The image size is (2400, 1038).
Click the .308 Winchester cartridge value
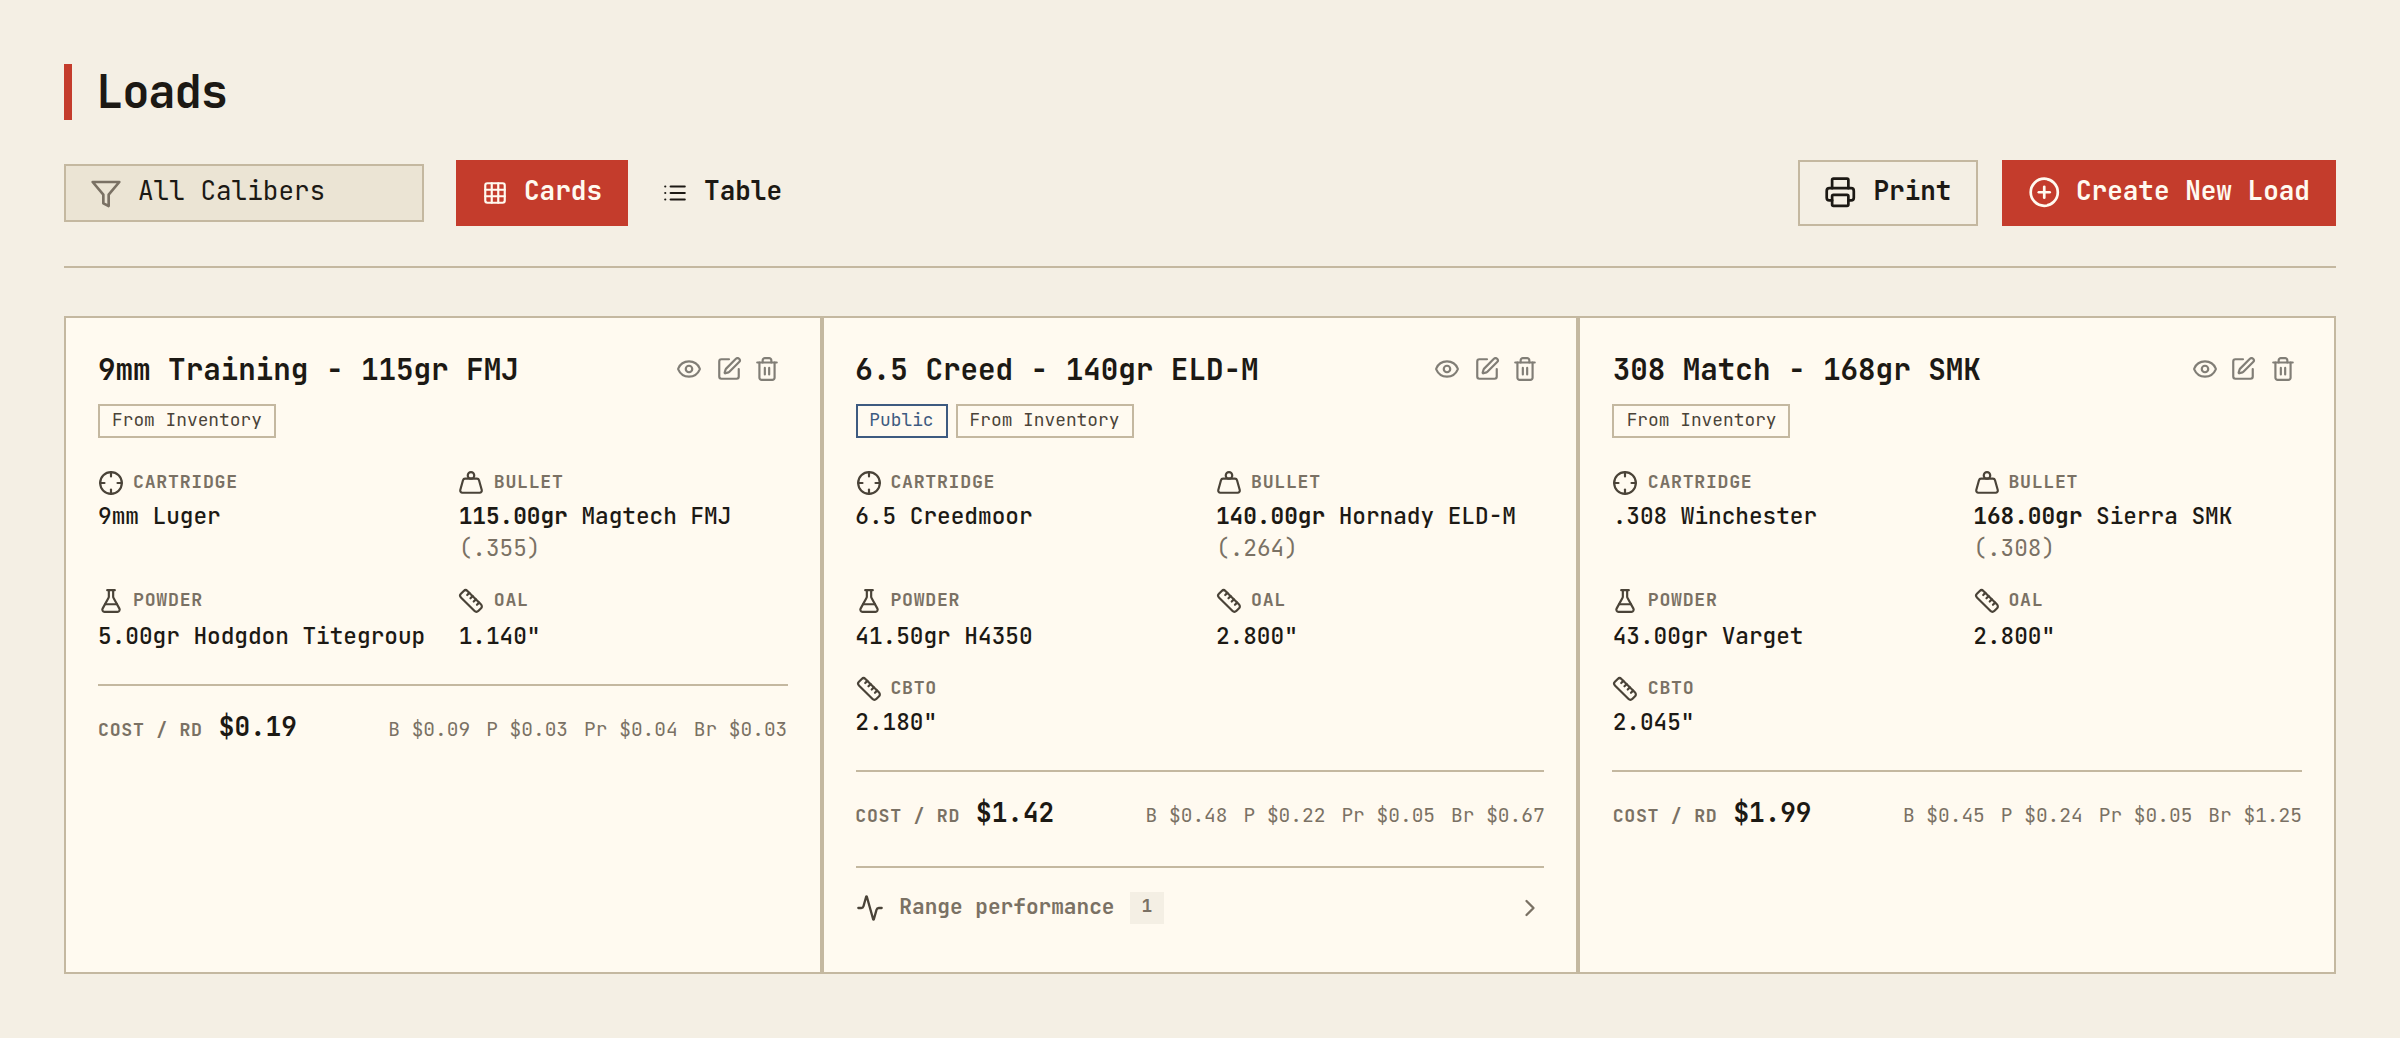(x=1714, y=517)
